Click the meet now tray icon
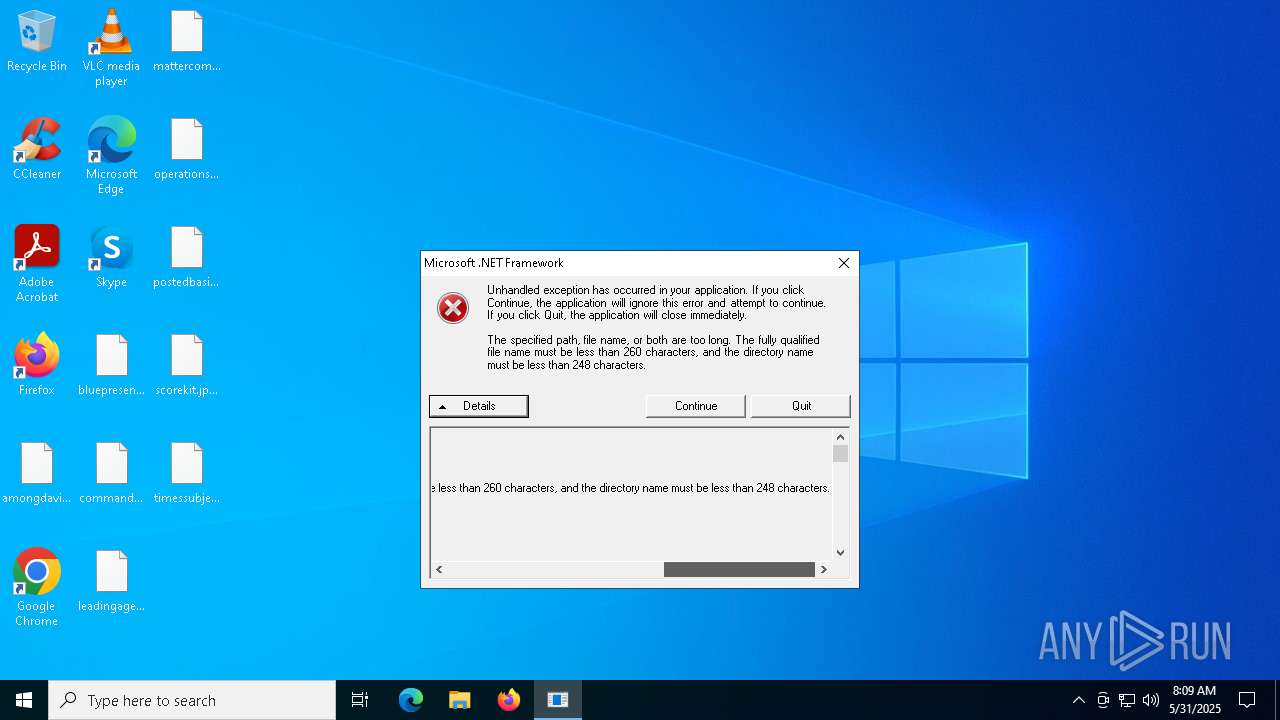The width and height of the screenshot is (1280, 720). (x=1103, y=700)
